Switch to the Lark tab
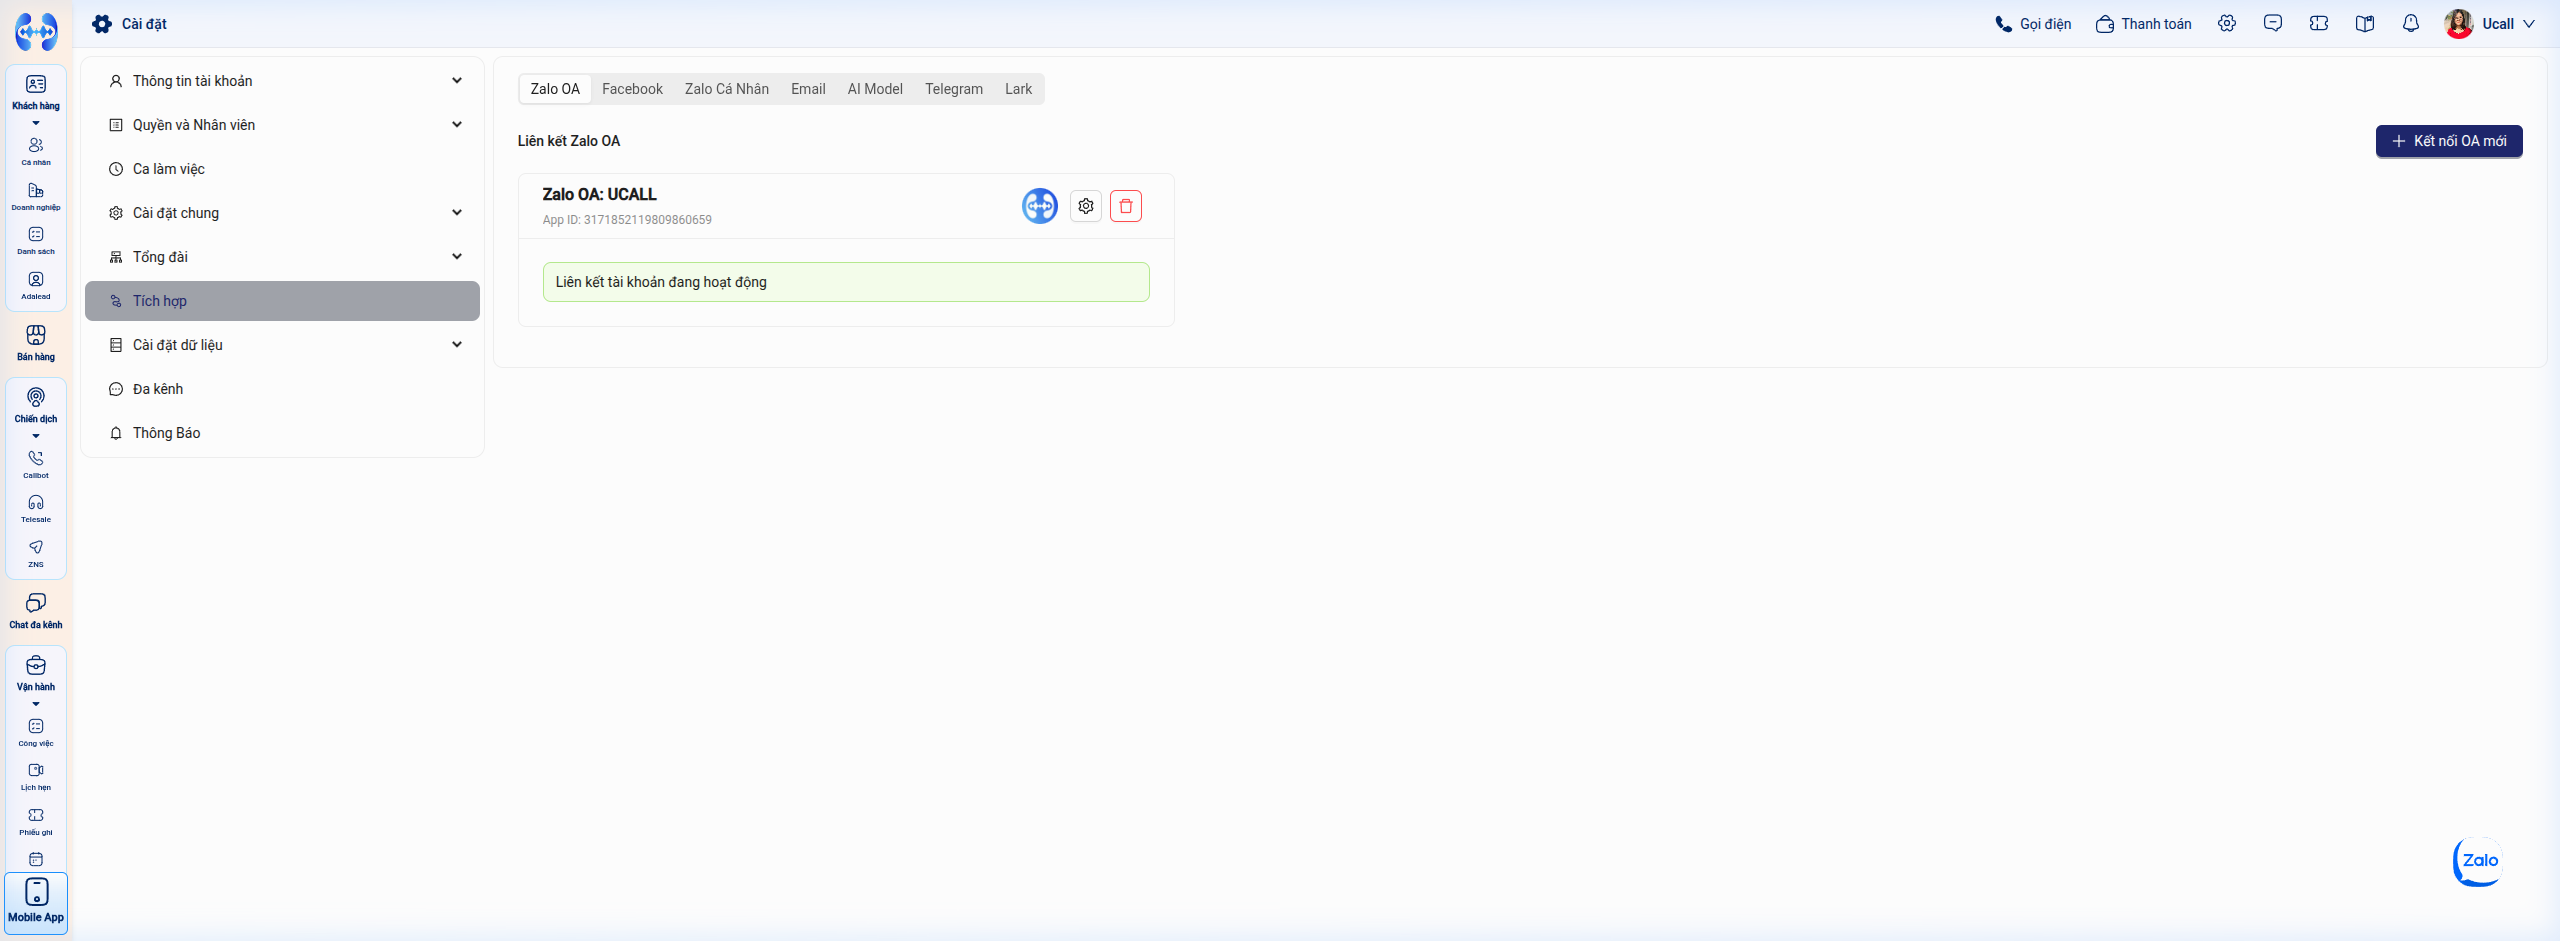 tap(1018, 89)
